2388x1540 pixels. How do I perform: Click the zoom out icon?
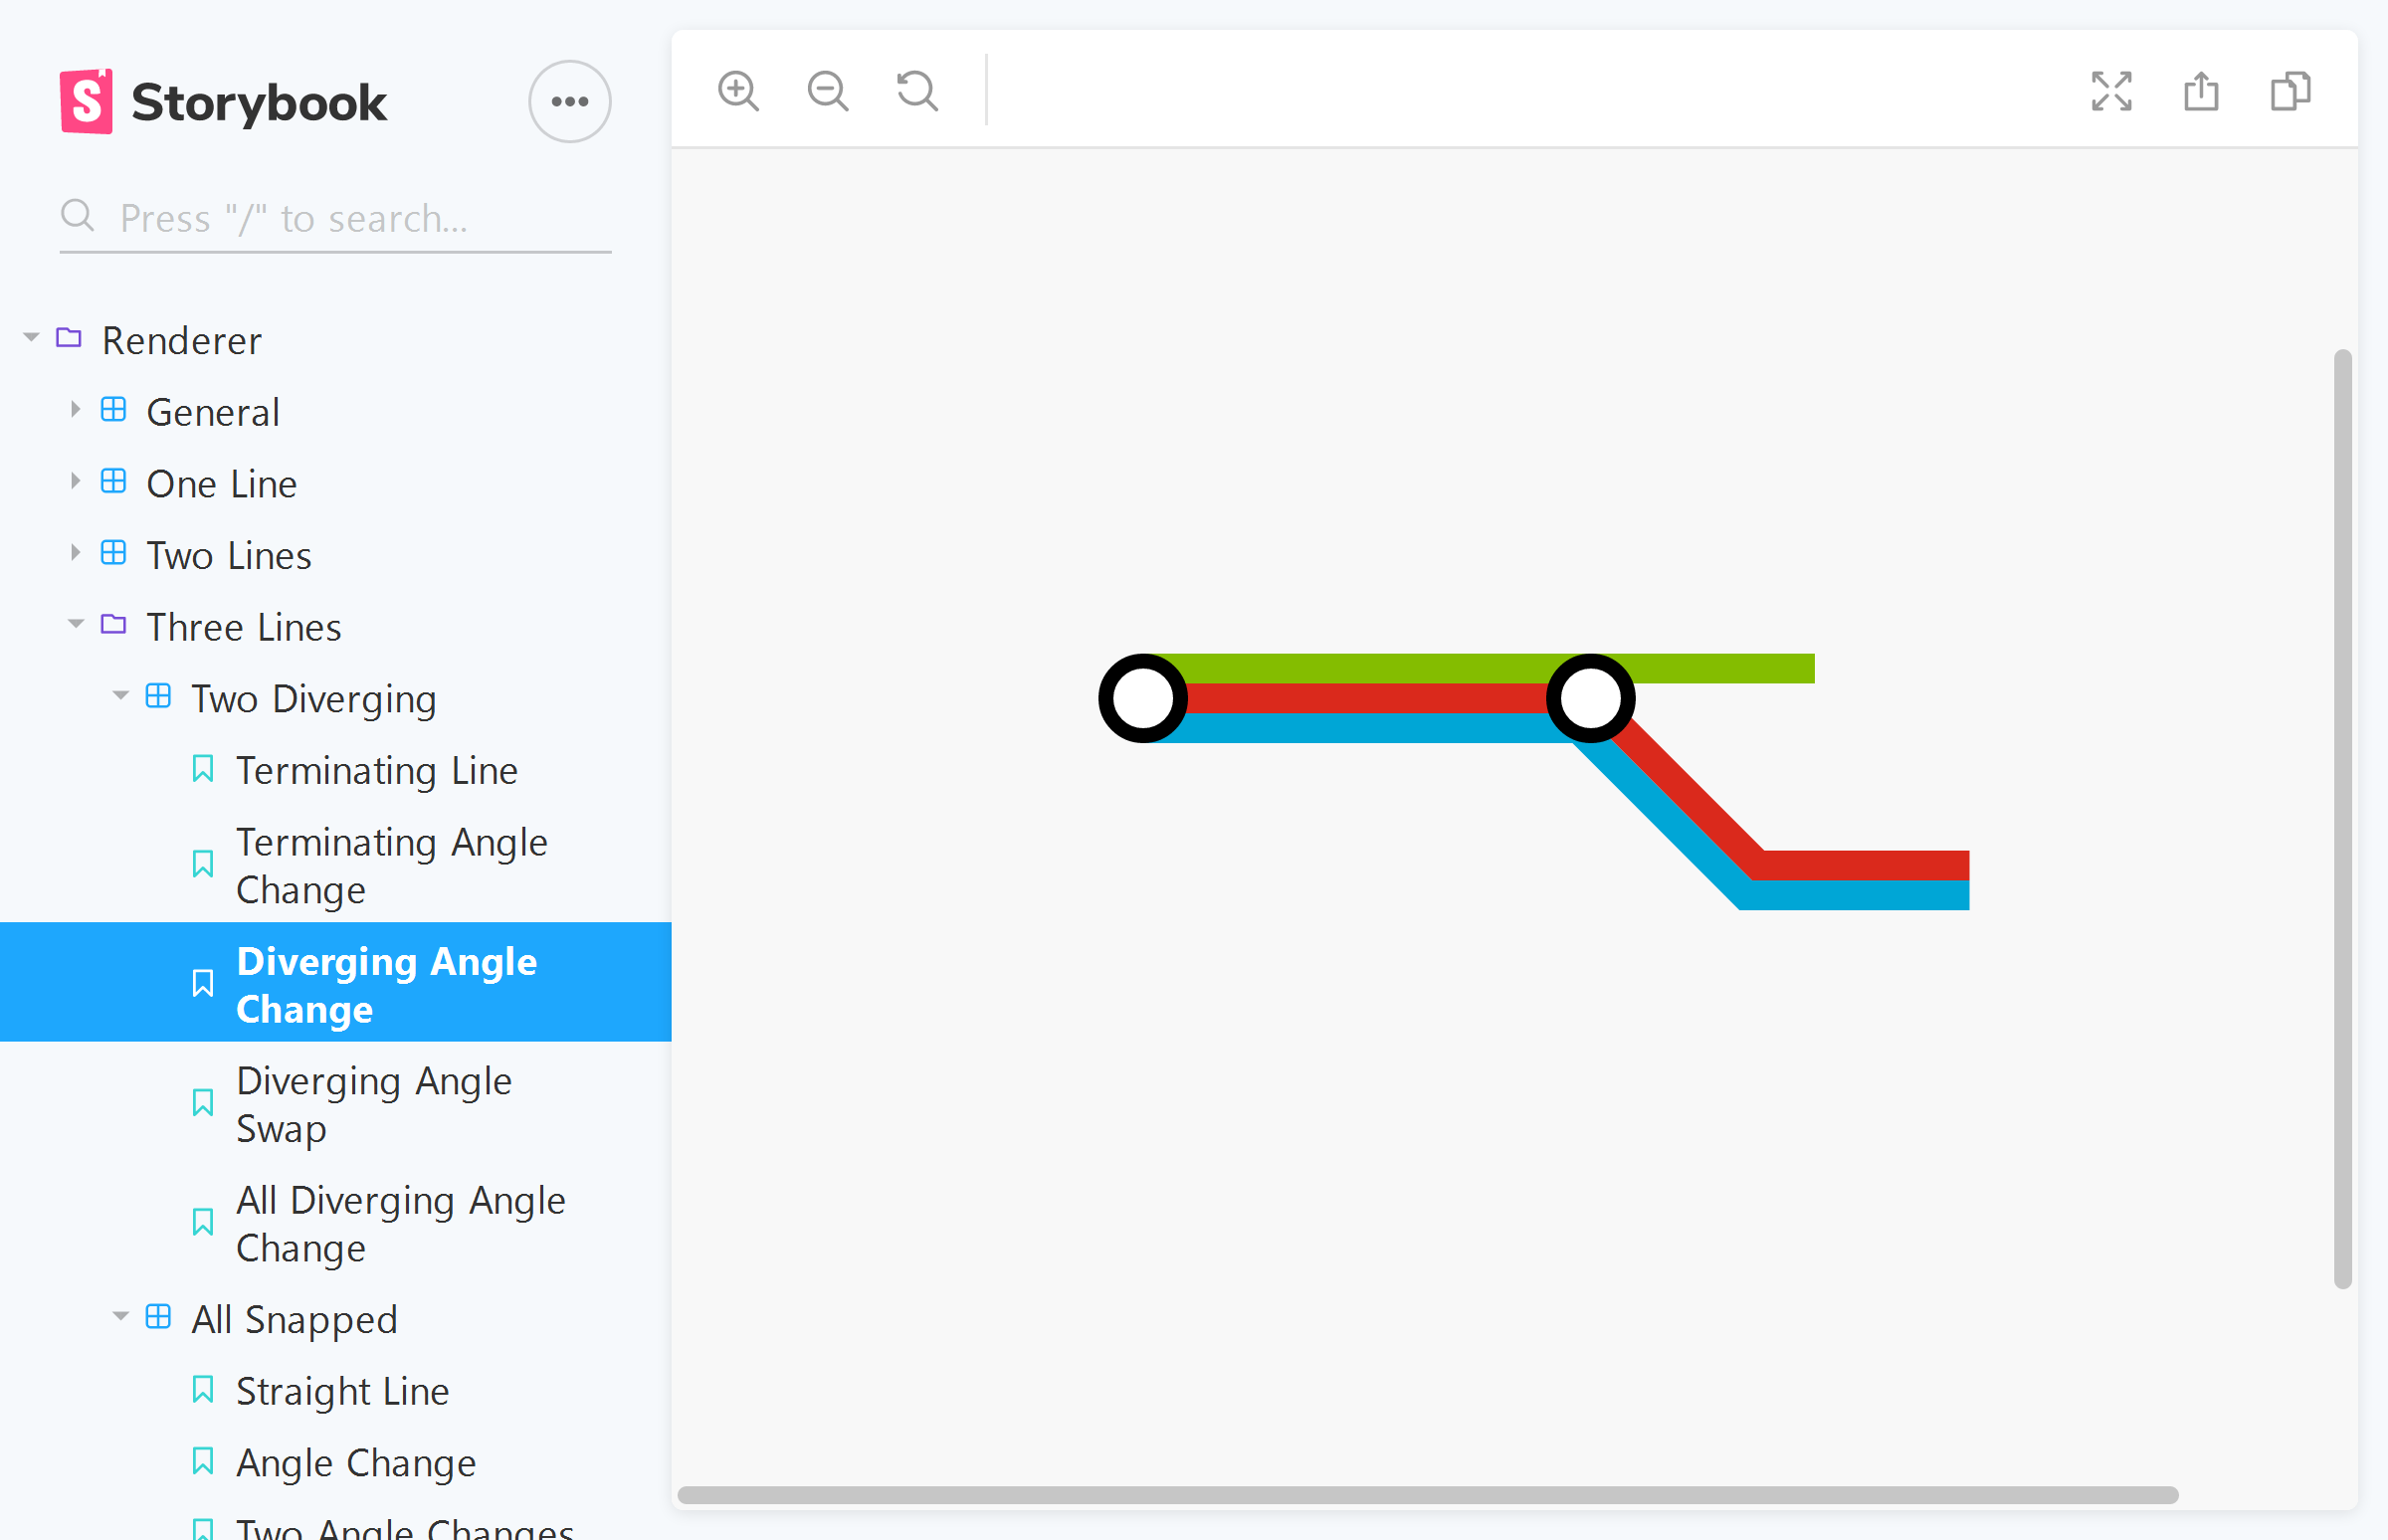point(830,91)
